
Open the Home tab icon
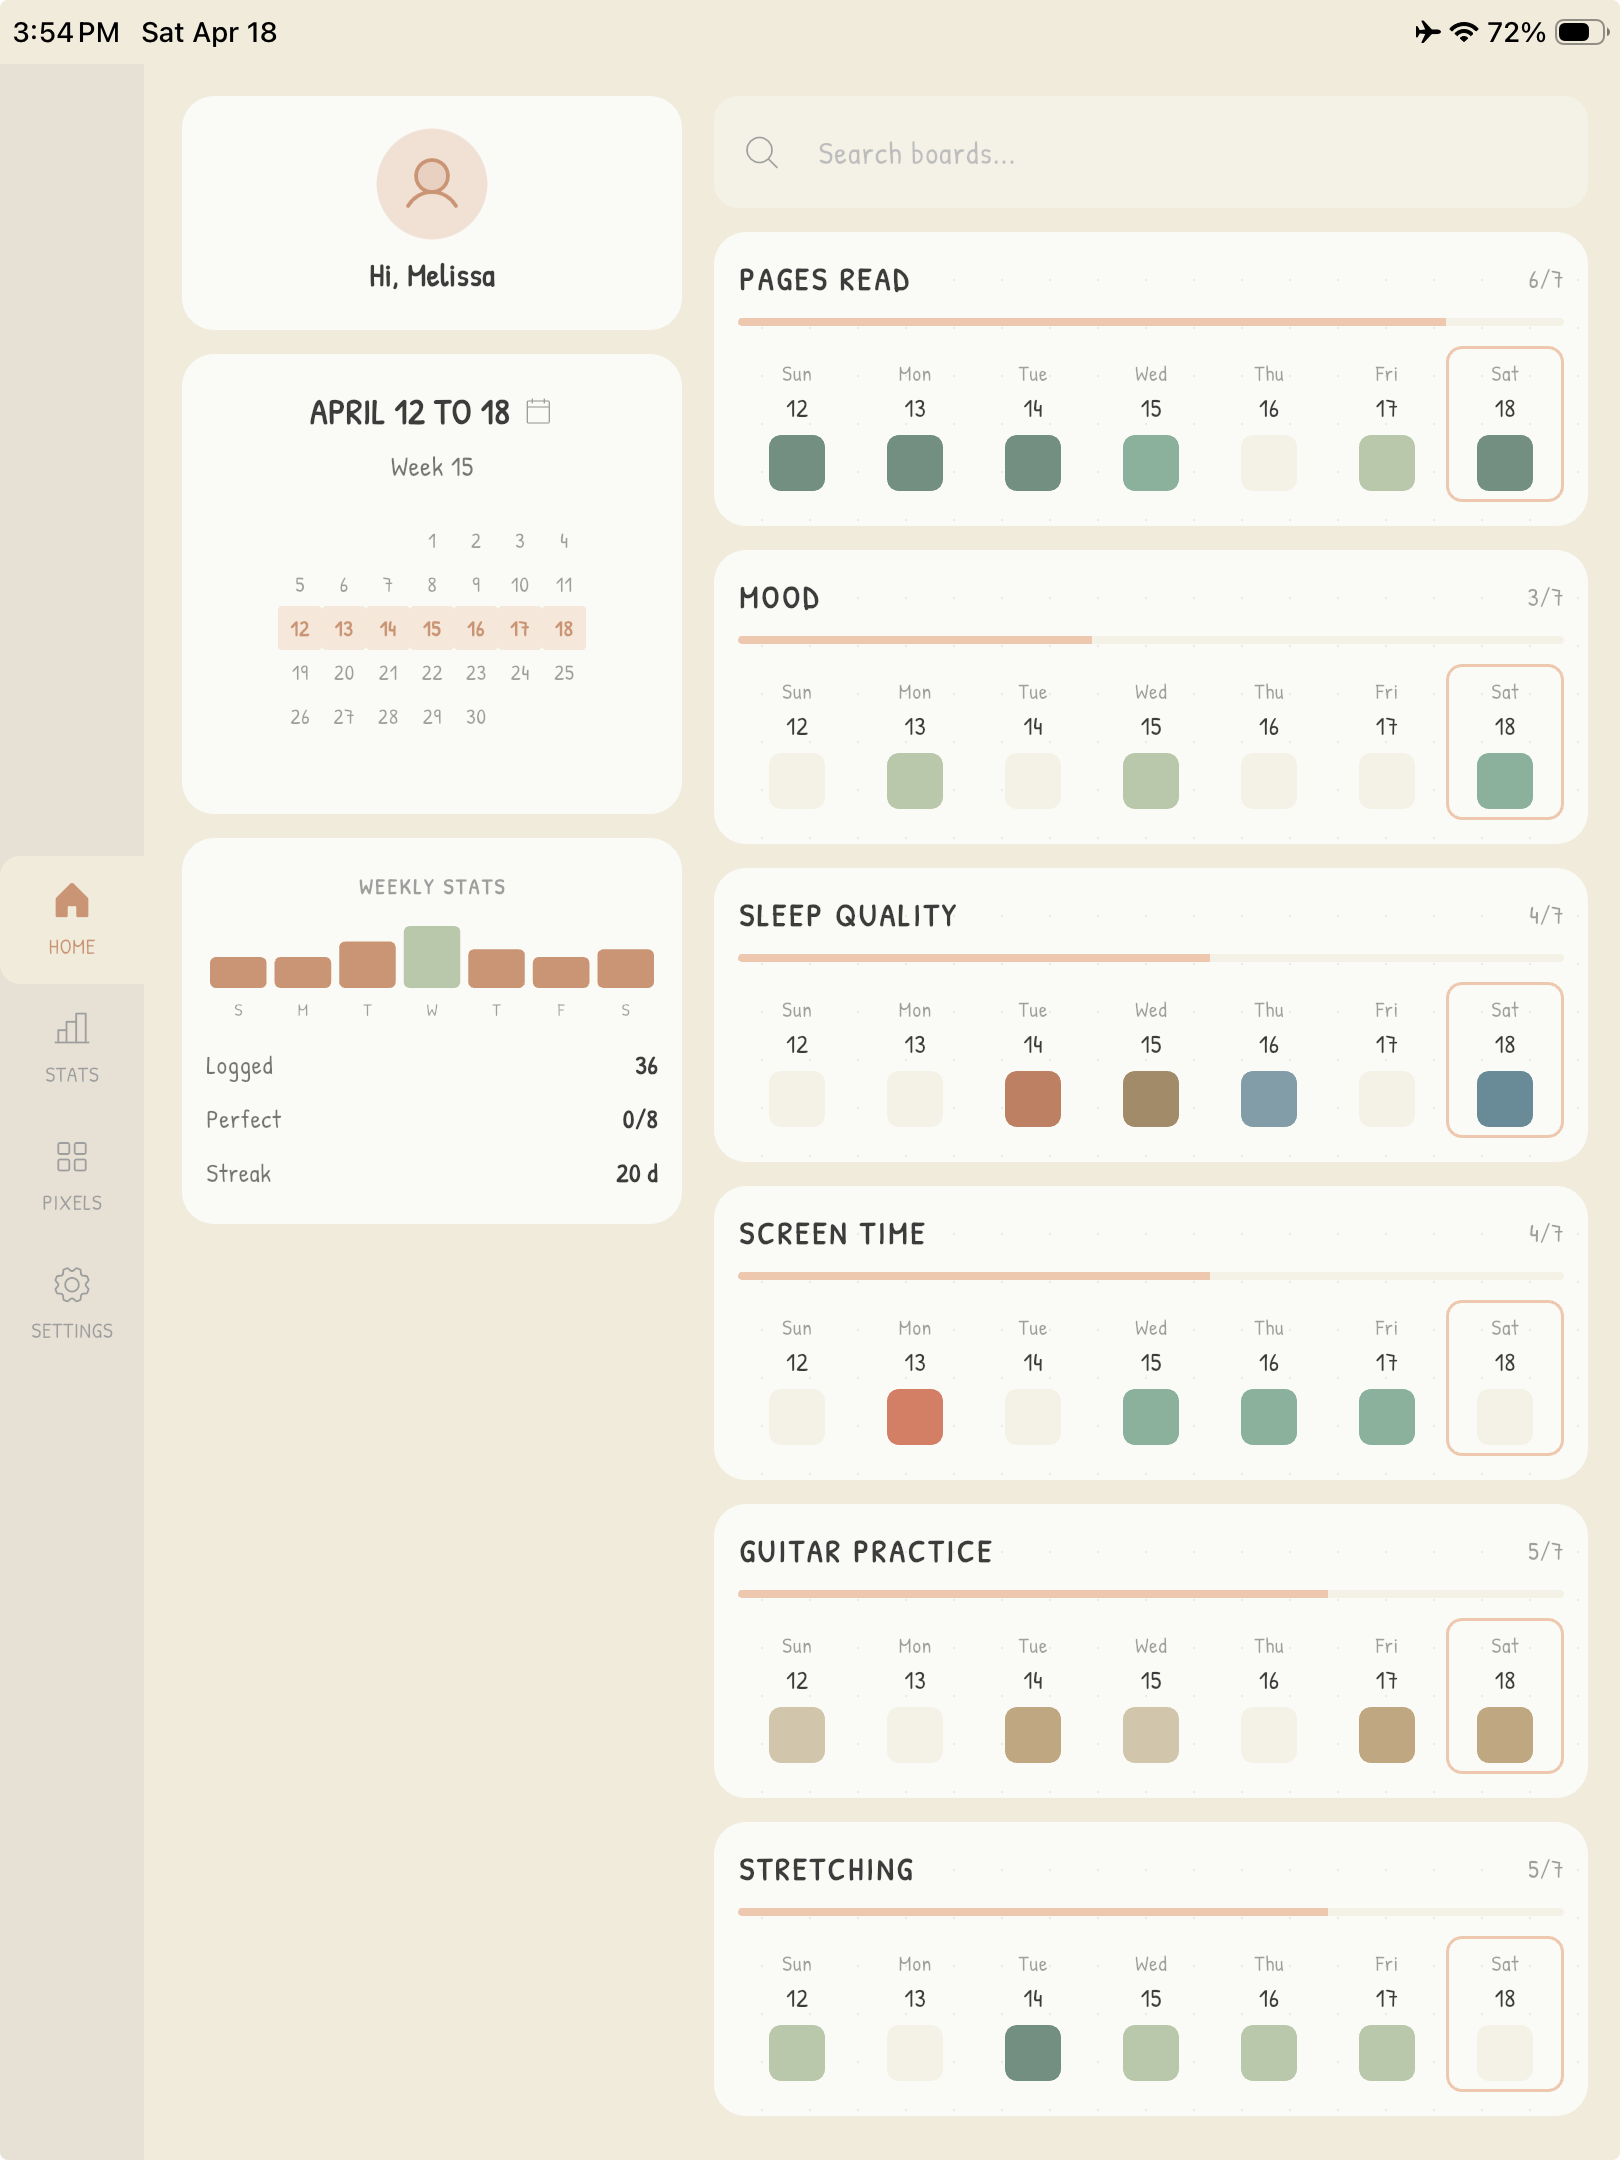[x=72, y=901]
